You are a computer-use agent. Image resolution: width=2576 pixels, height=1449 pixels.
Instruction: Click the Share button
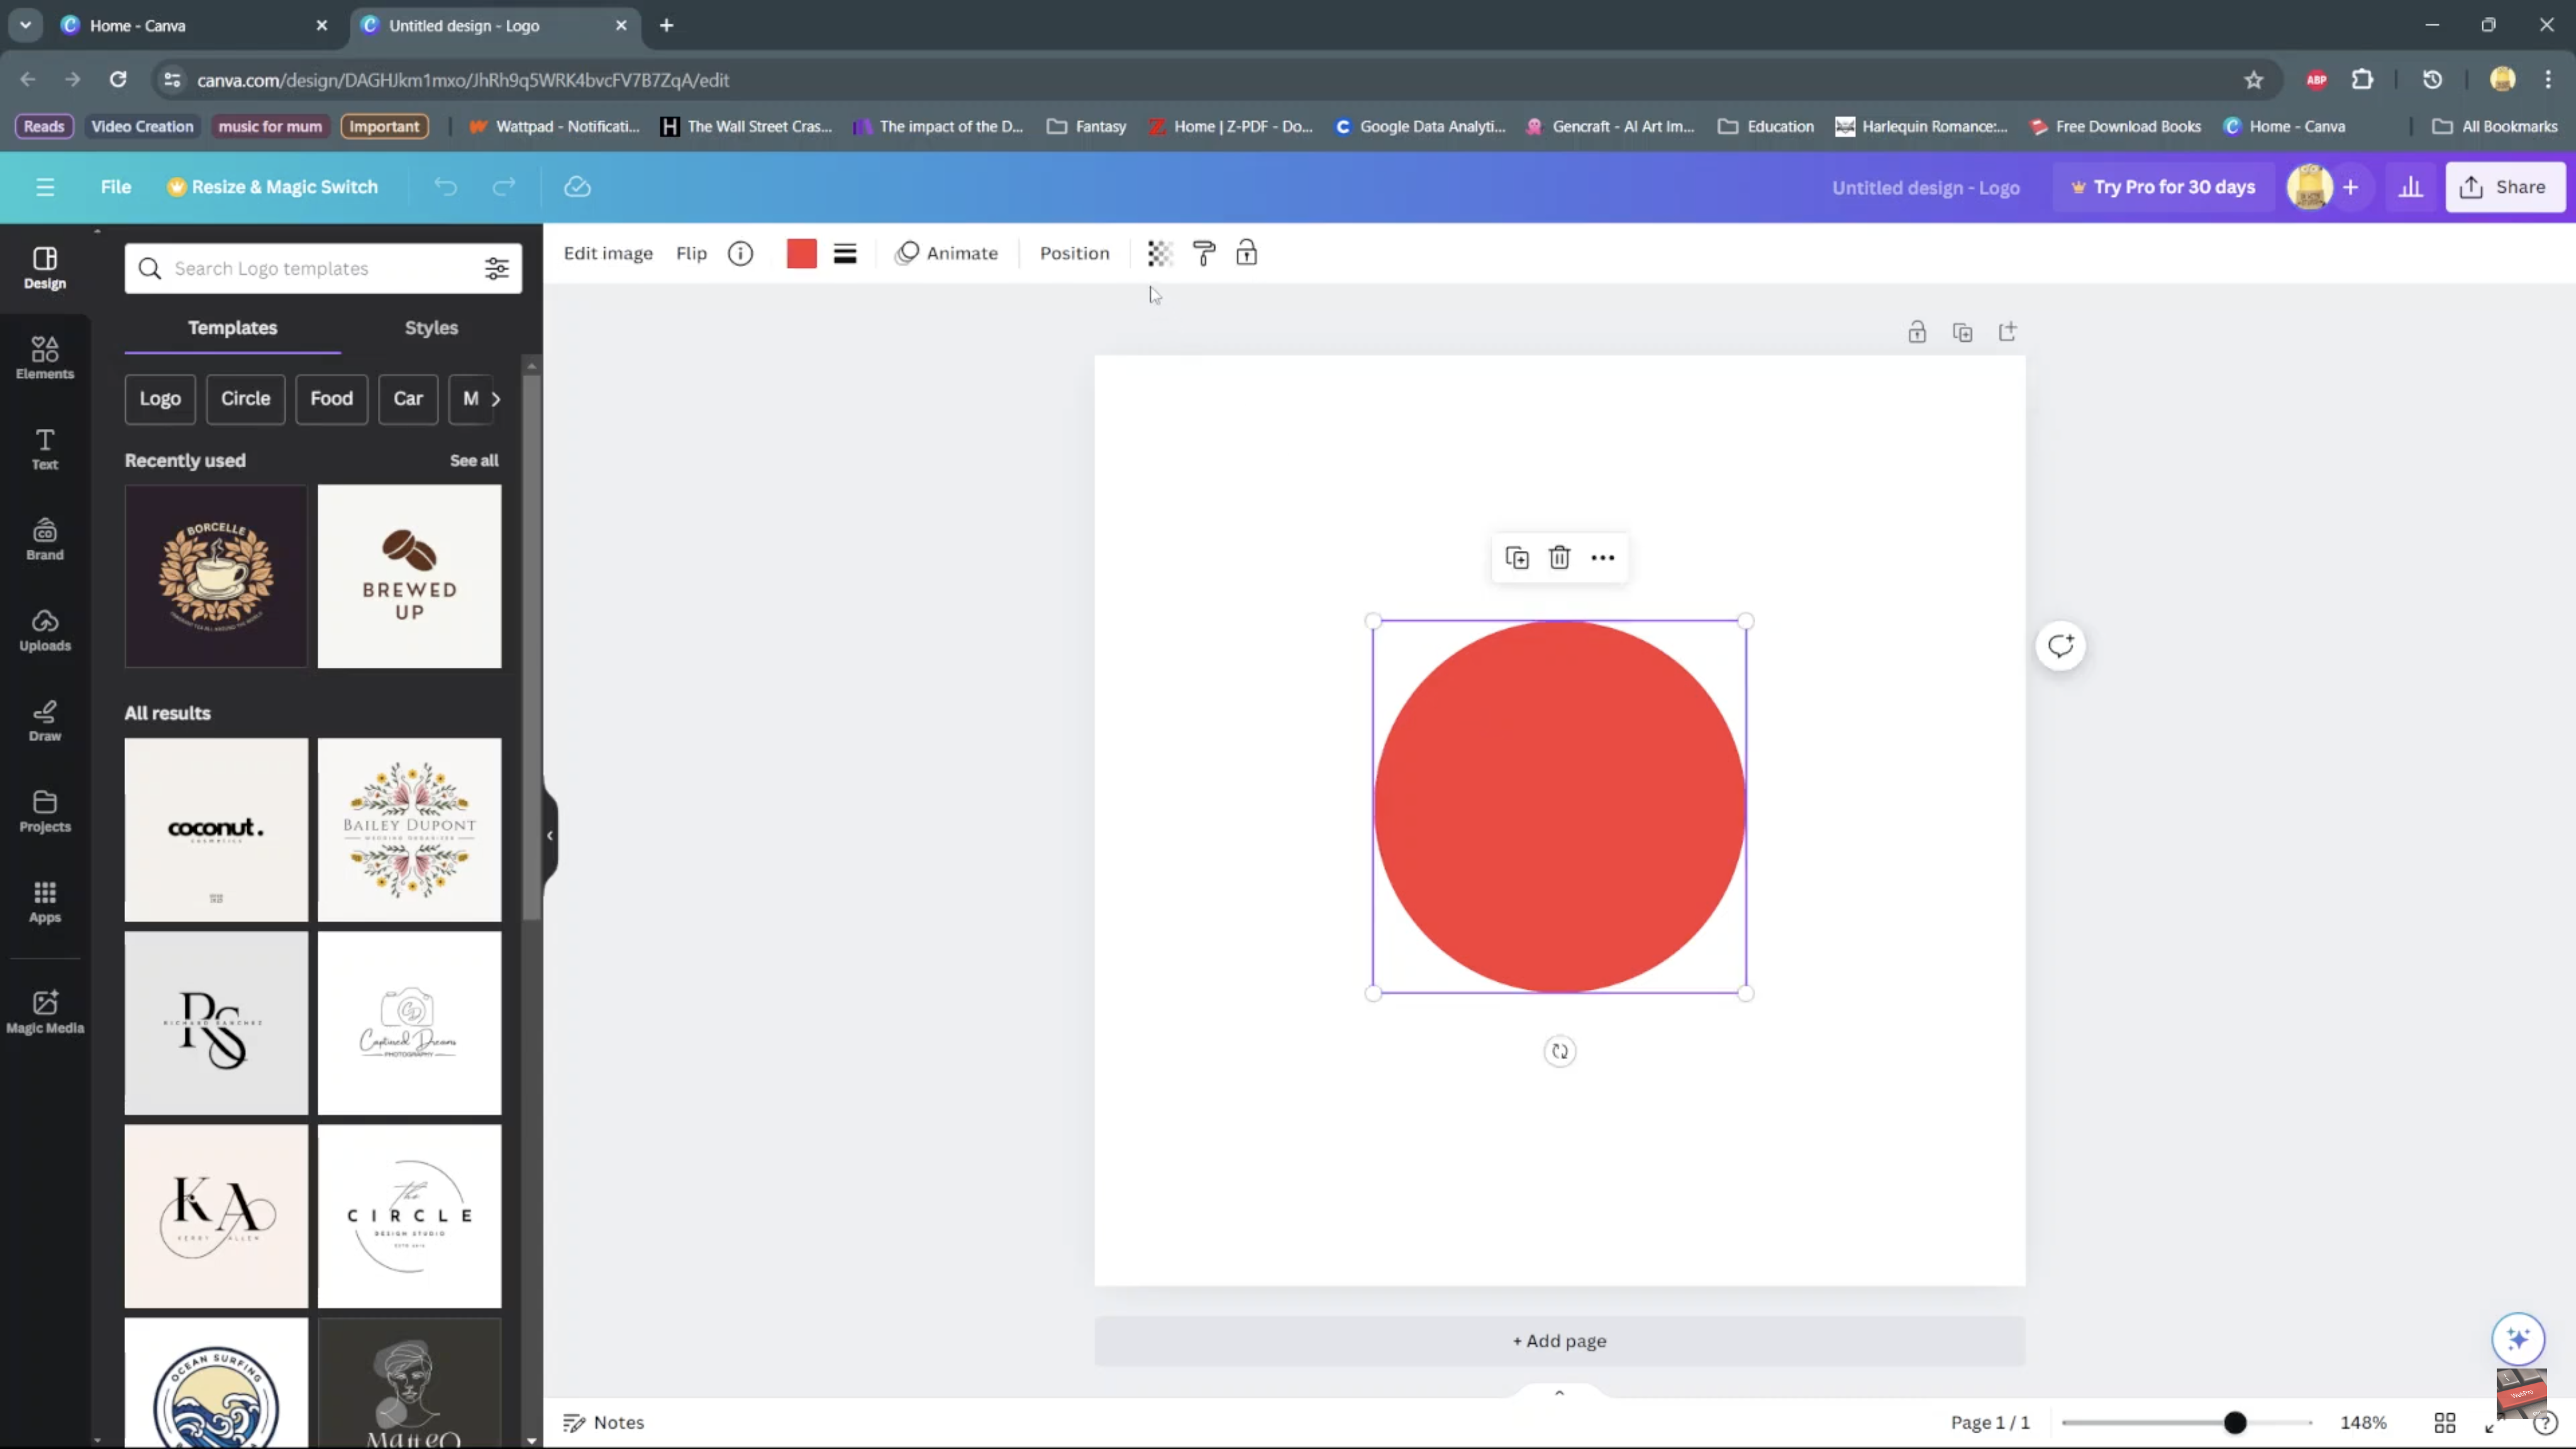(2504, 187)
